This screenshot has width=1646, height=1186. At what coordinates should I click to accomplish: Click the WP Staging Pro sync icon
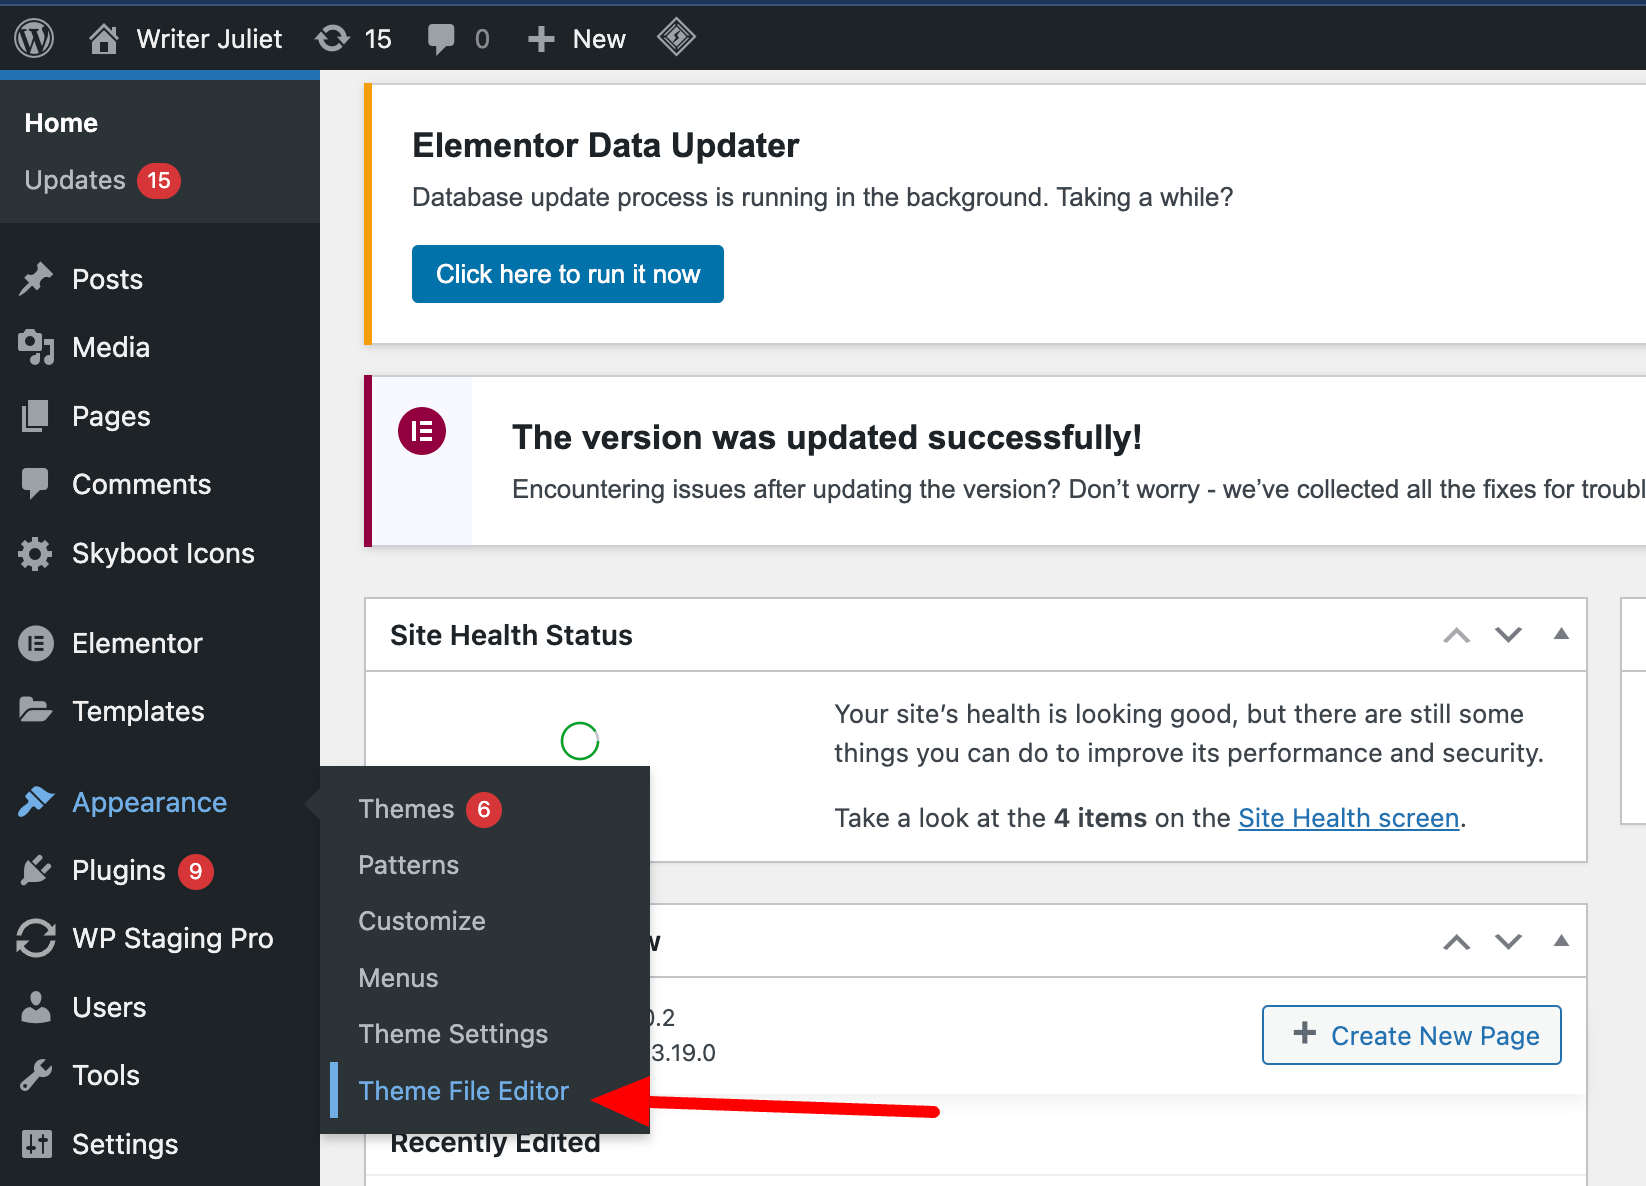click(x=36, y=938)
